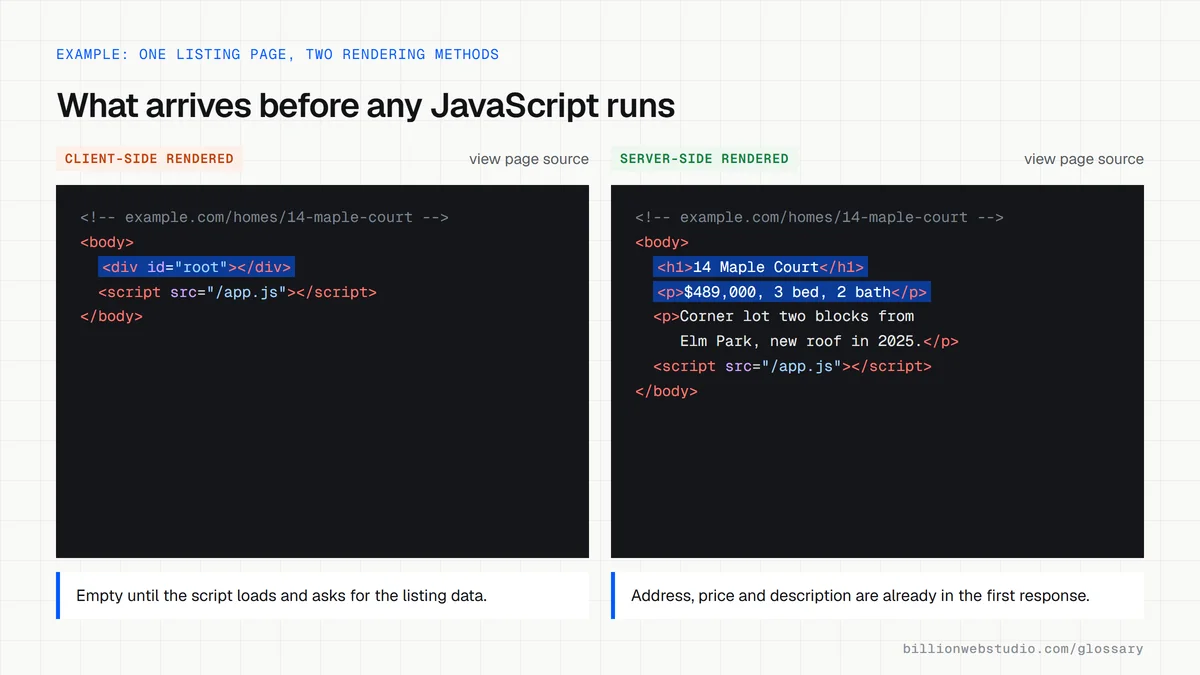Click the SERVER-SIDE RENDERED badge

tap(704, 159)
